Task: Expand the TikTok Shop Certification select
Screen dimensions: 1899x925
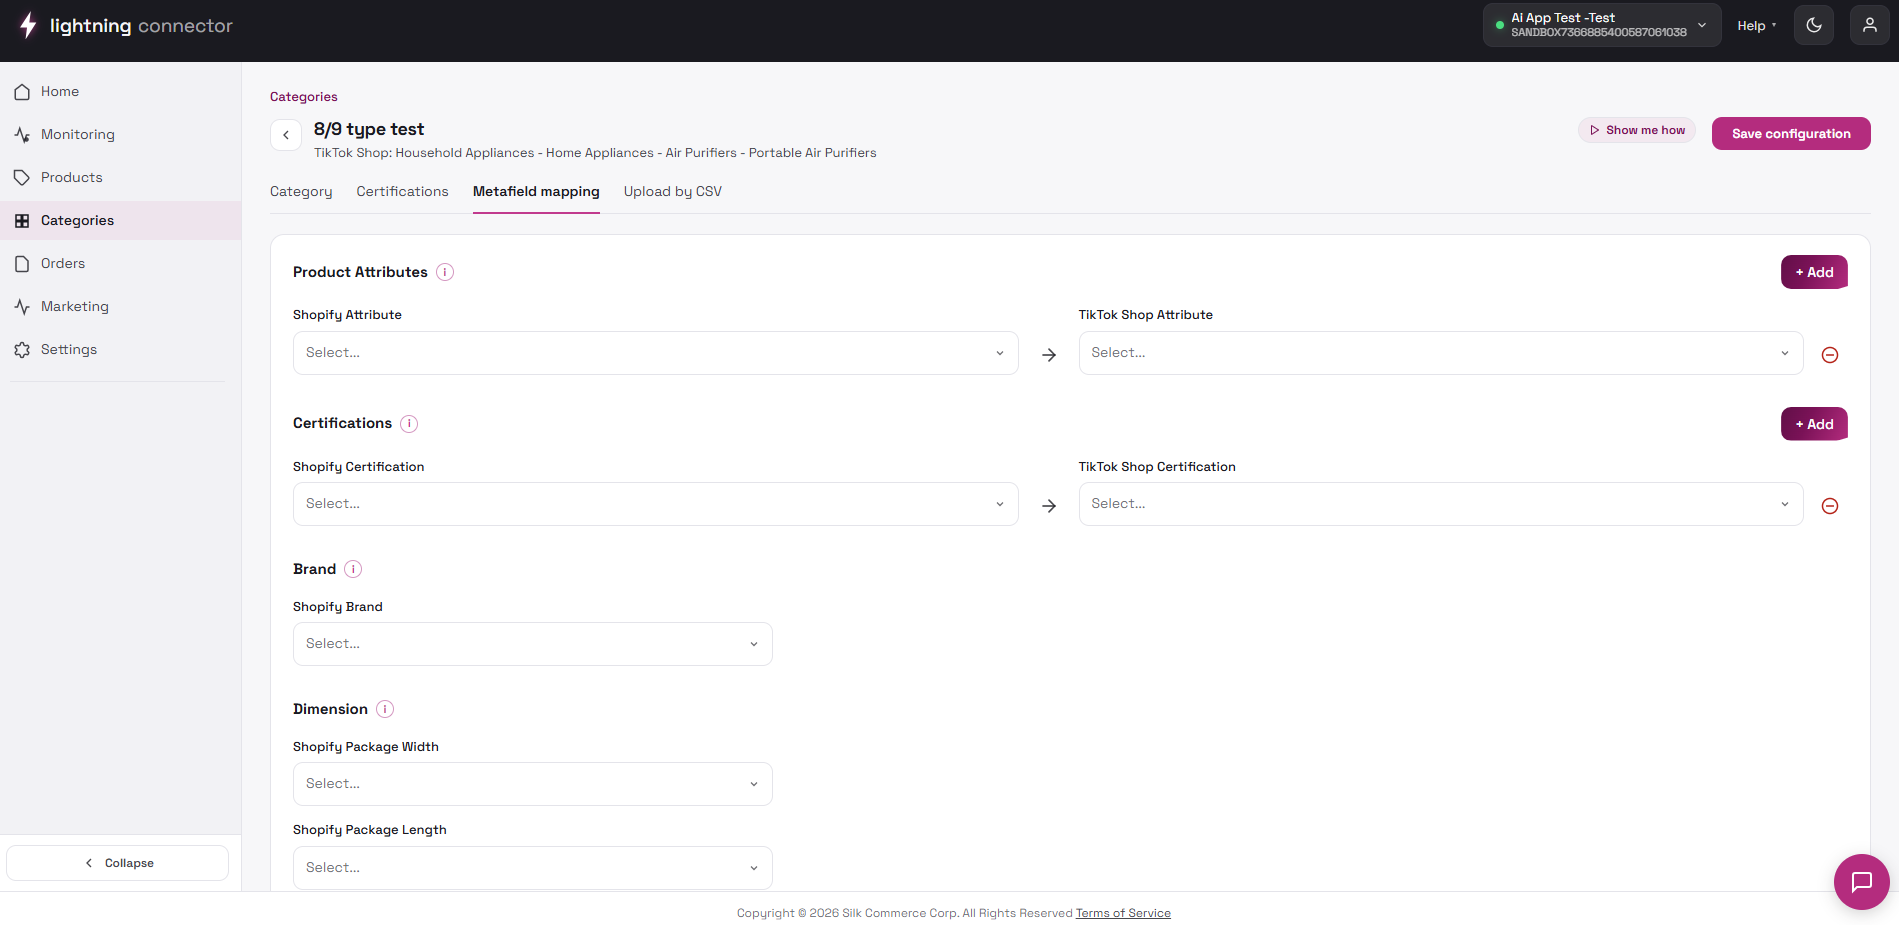Action: pyautogui.click(x=1441, y=504)
